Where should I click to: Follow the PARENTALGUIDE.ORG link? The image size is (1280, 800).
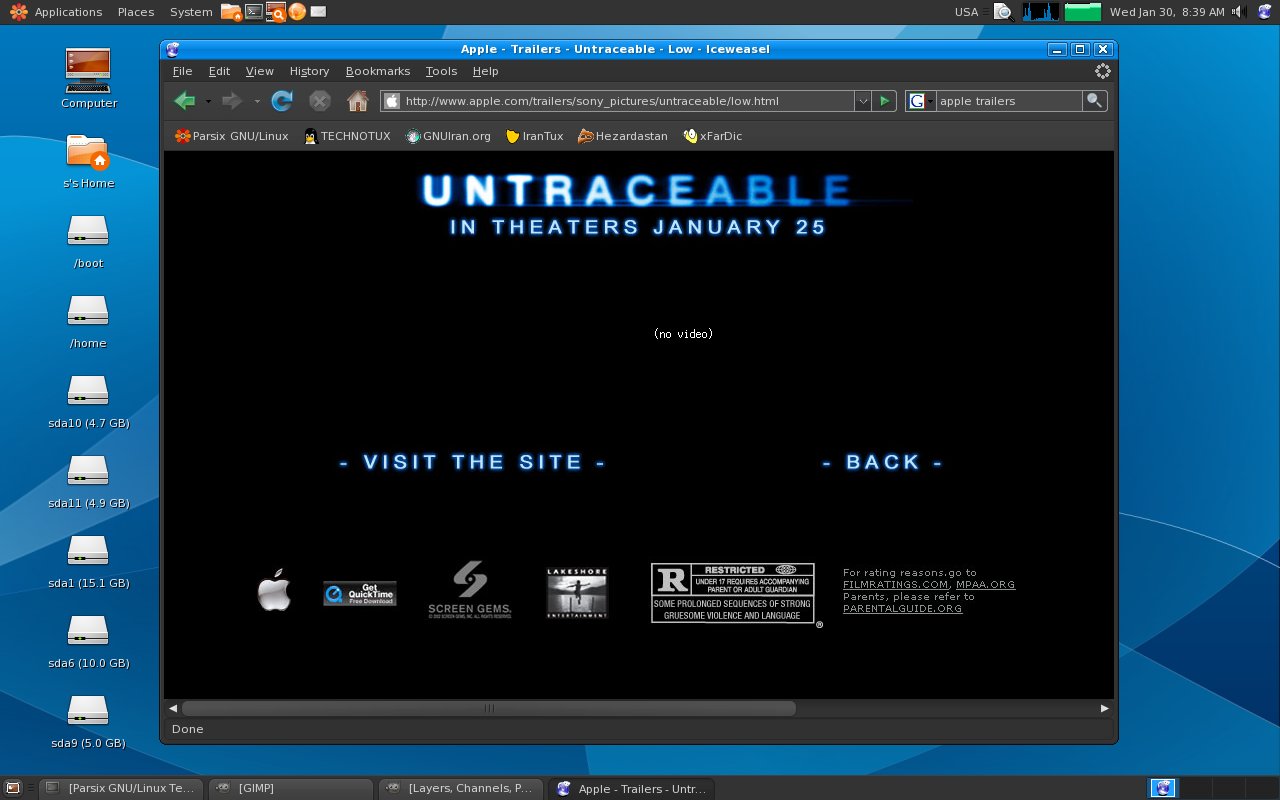(902, 609)
